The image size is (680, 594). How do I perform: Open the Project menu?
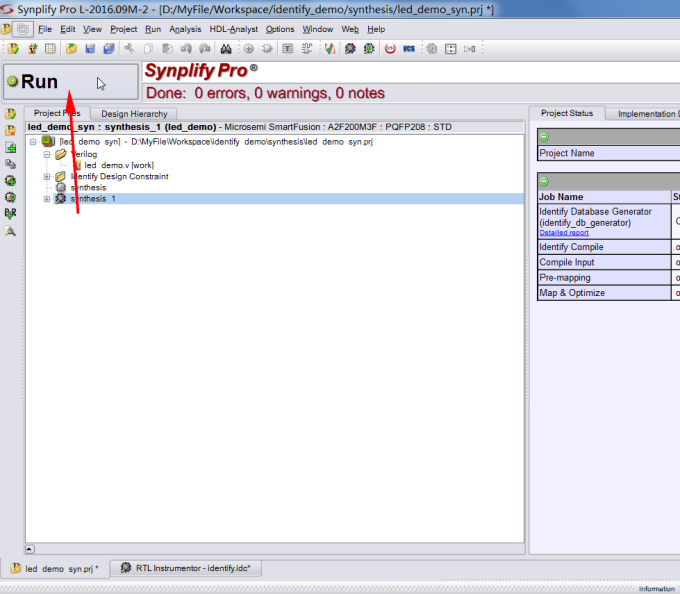(x=124, y=29)
